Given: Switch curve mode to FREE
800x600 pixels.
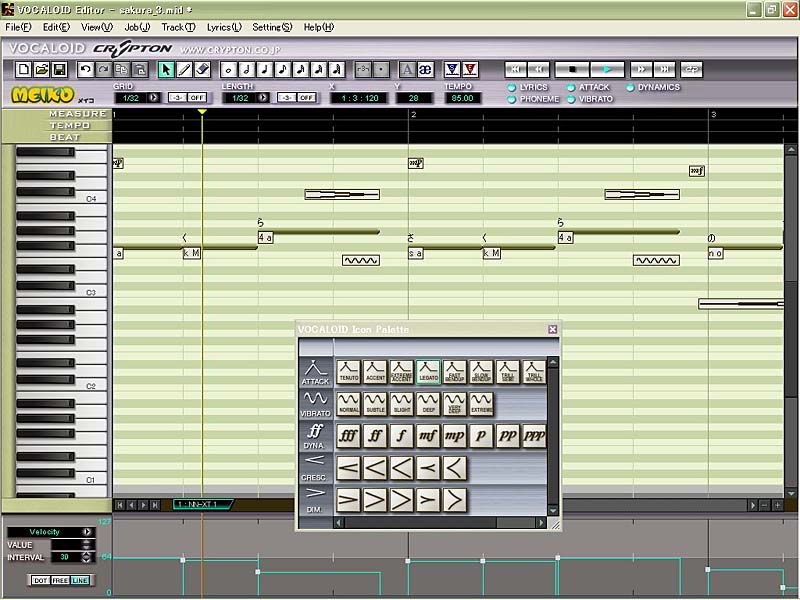Looking at the screenshot, I should [x=60, y=581].
